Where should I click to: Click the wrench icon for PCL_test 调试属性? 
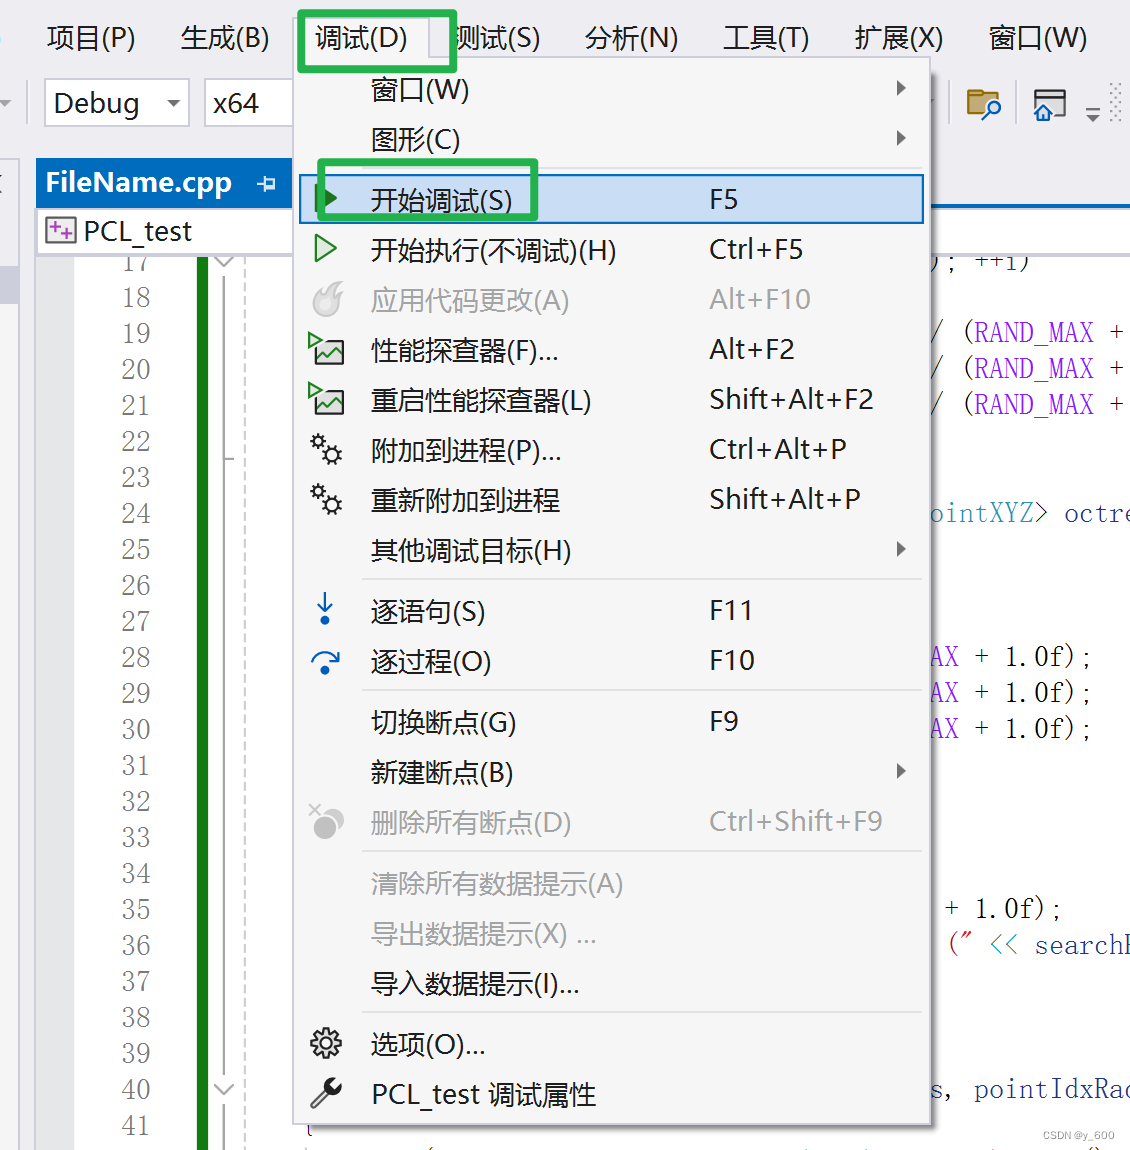coord(326,1094)
